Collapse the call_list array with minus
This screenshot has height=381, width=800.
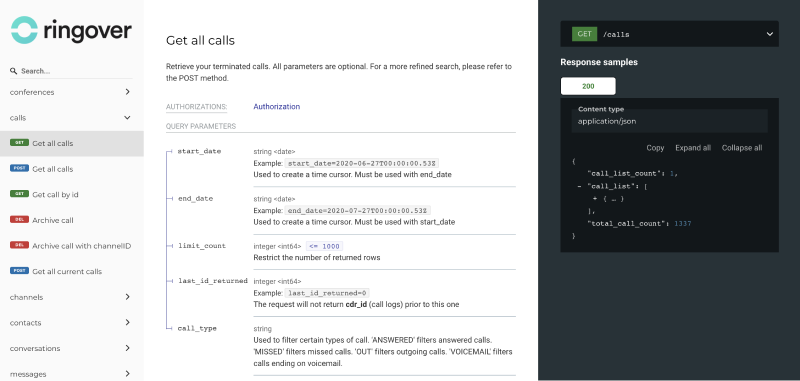(x=579, y=187)
